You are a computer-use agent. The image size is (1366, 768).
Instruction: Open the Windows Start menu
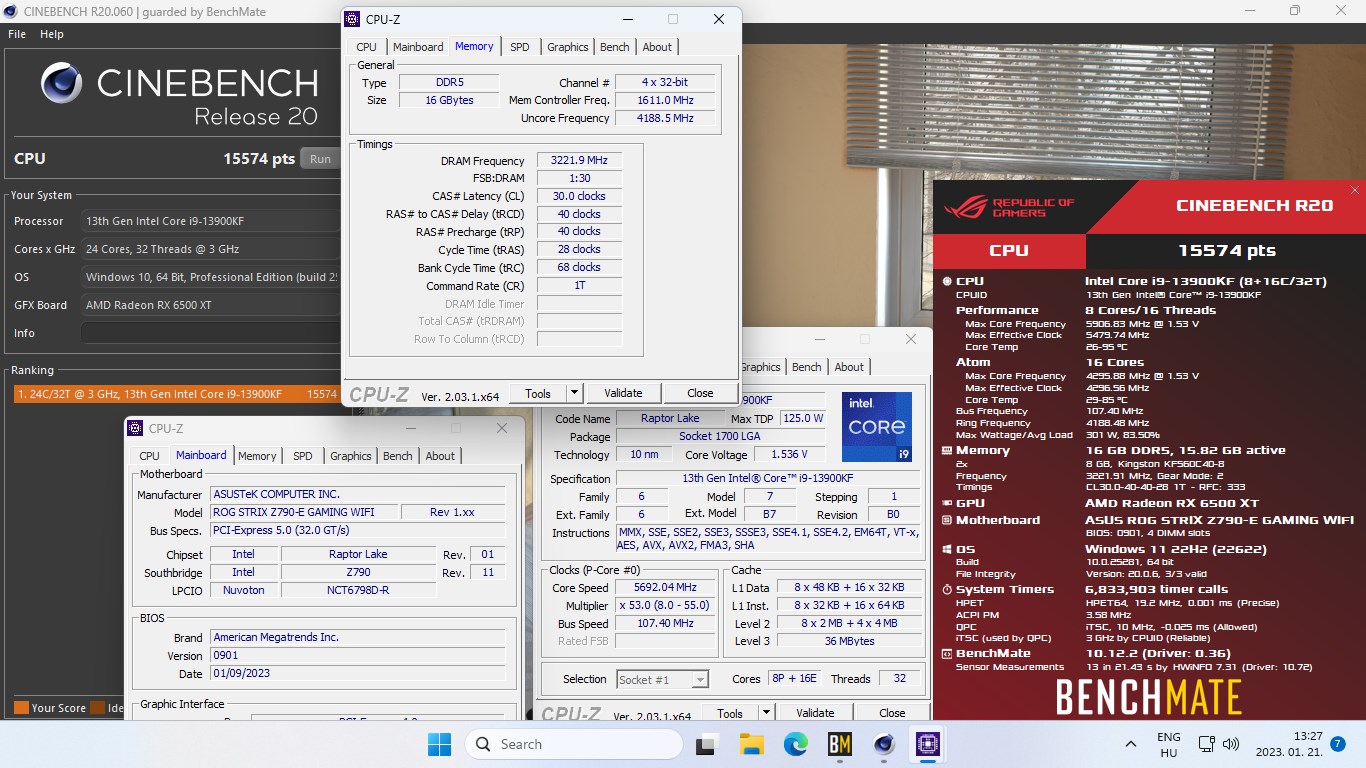tap(439, 744)
